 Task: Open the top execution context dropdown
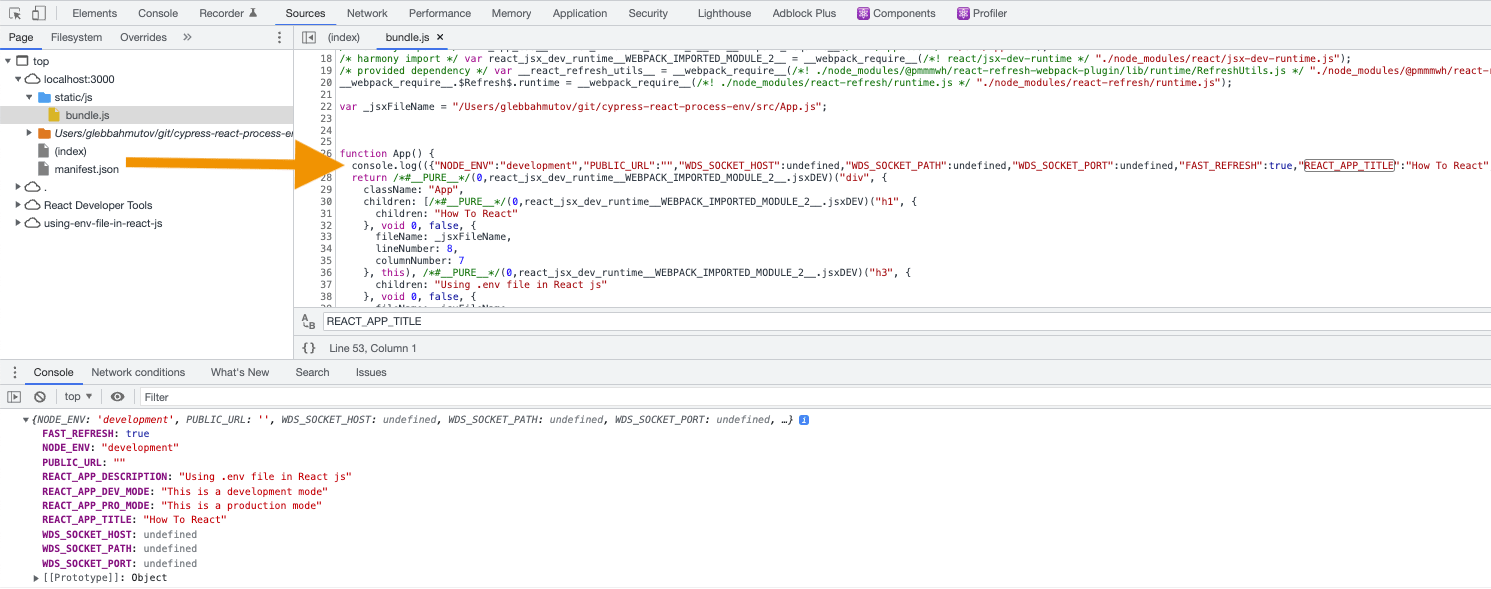point(76,396)
